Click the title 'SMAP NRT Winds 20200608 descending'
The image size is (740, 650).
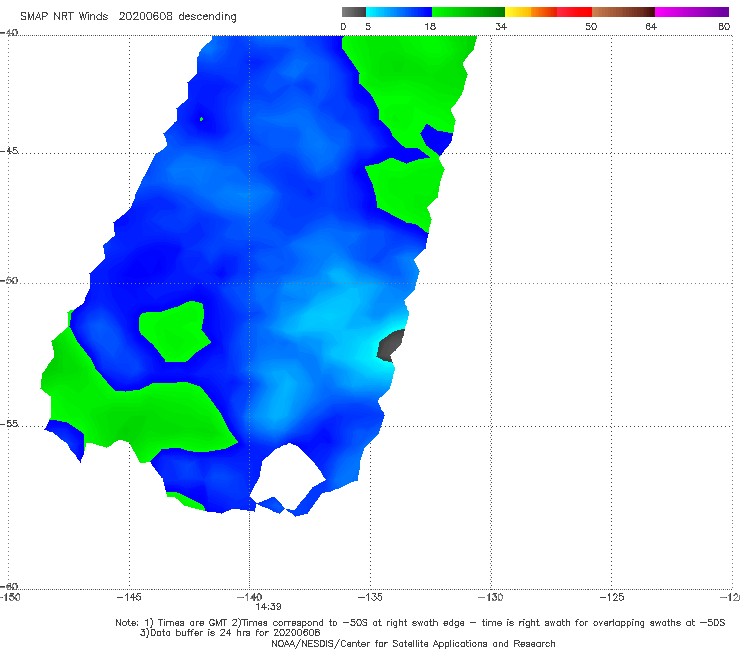pos(128,17)
